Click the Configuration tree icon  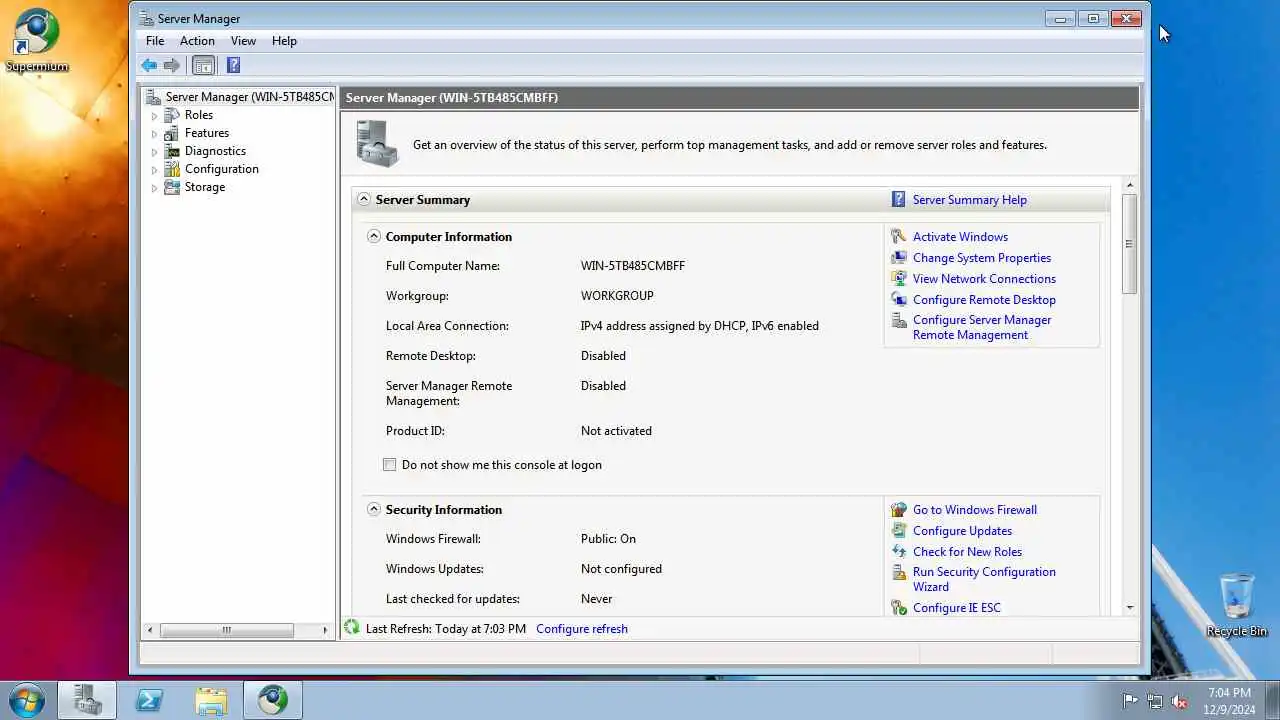(x=172, y=169)
